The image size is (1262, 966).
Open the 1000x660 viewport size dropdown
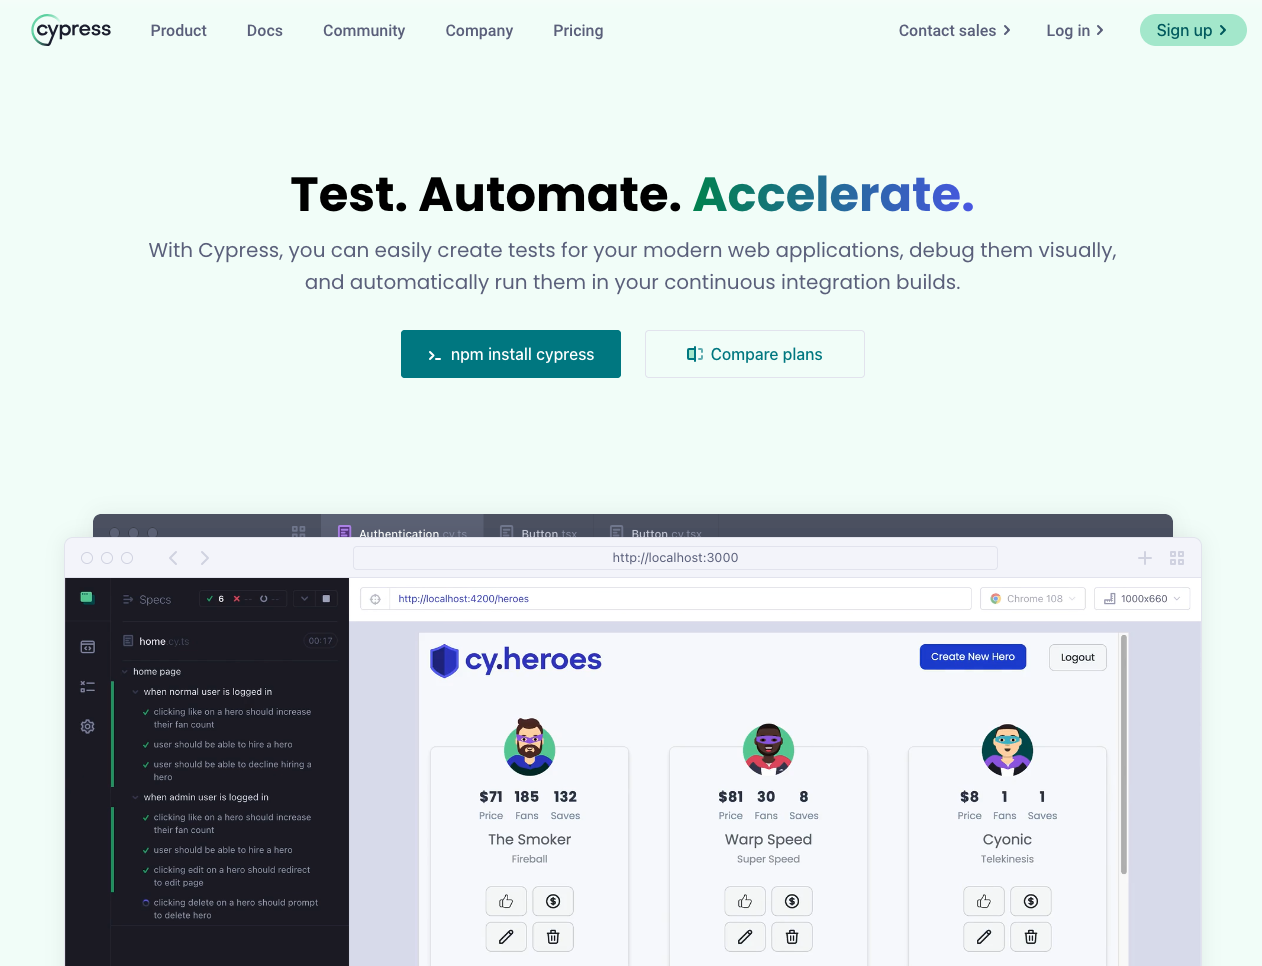tap(1141, 598)
